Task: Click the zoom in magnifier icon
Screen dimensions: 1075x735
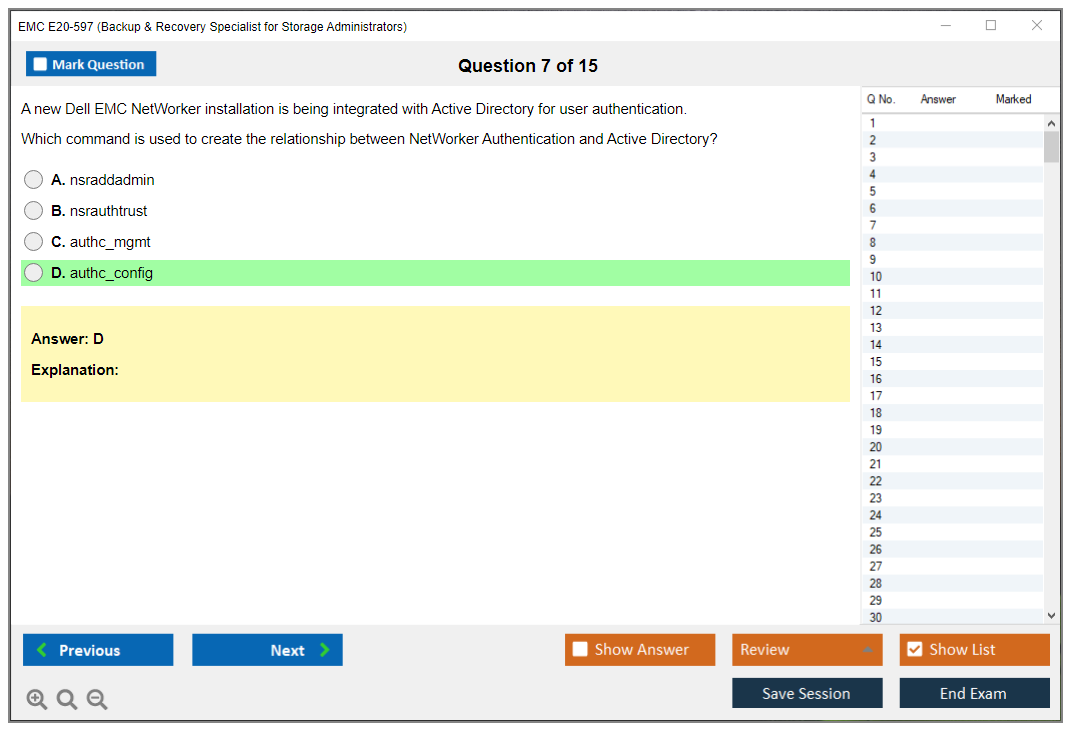Action: pyautogui.click(x=37, y=700)
